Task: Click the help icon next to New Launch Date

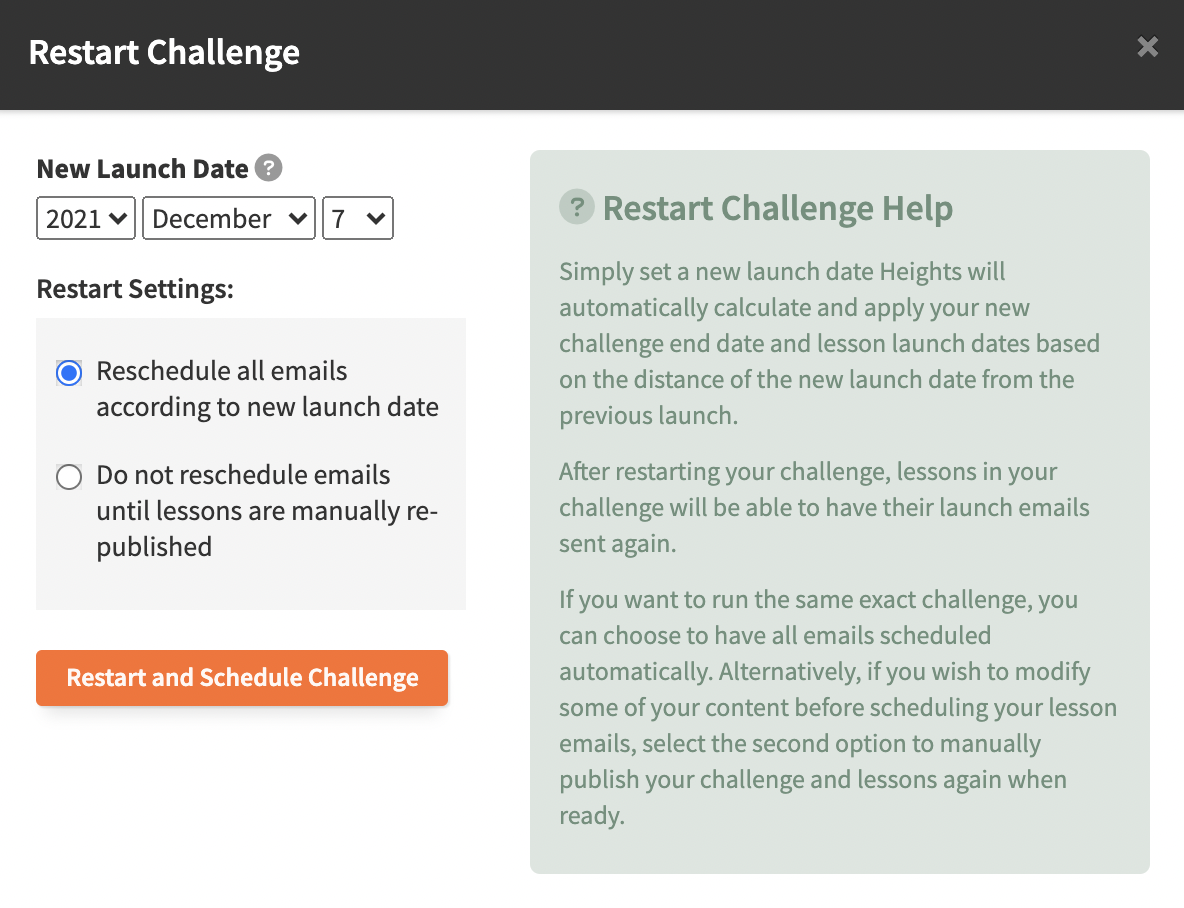Action: (x=268, y=168)
